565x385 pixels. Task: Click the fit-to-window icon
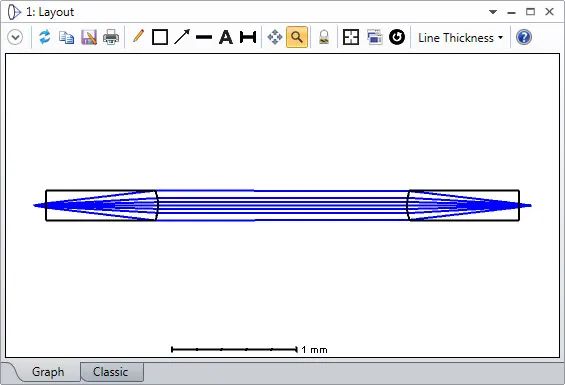(x=351, y=37)
